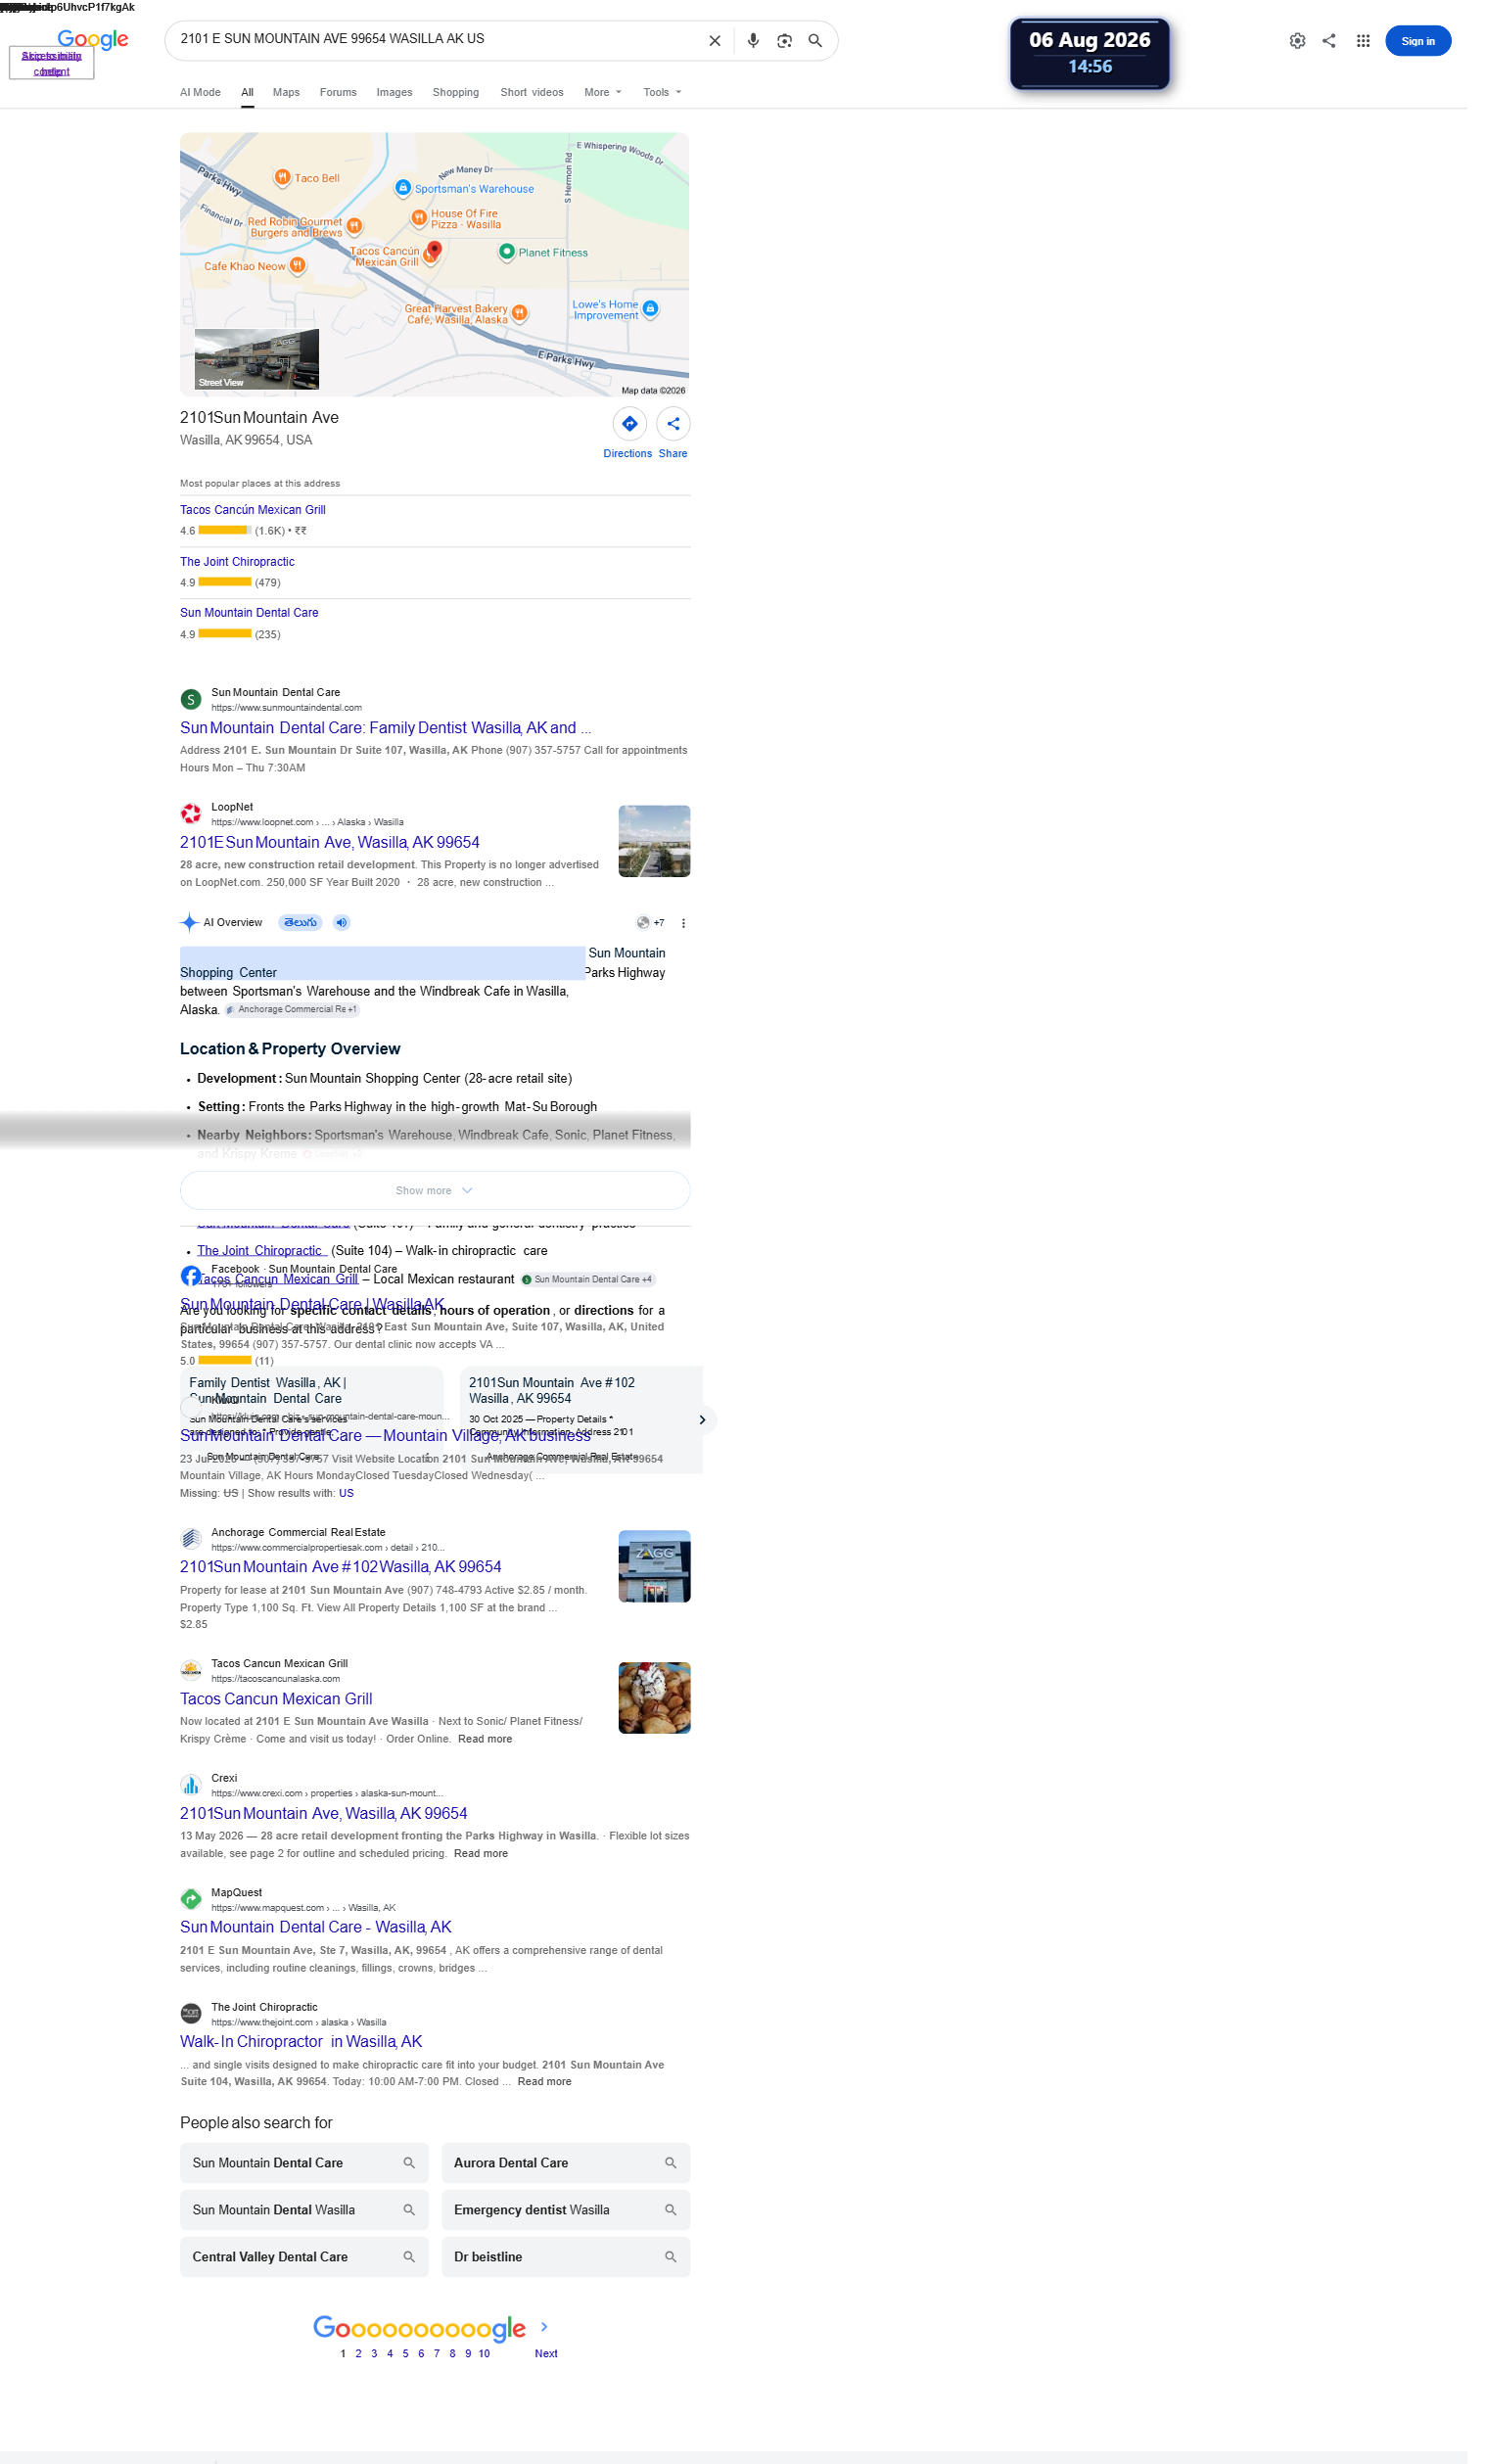The image size is (1485, 2464).
Task: Open the Sun Mountain Dental Care Family Dentist result
Action: (x=385, y=728)
